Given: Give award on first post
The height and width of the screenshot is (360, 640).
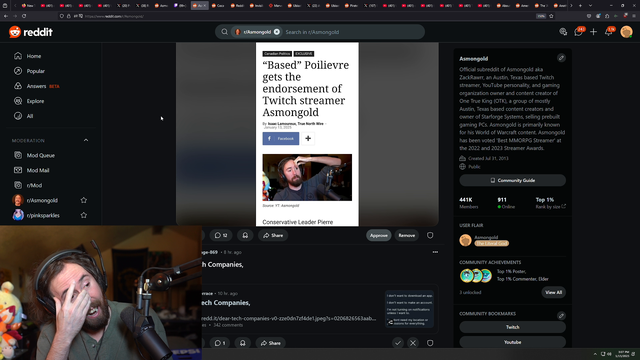Looking at the screenshot, I should [x=245, y=235].
